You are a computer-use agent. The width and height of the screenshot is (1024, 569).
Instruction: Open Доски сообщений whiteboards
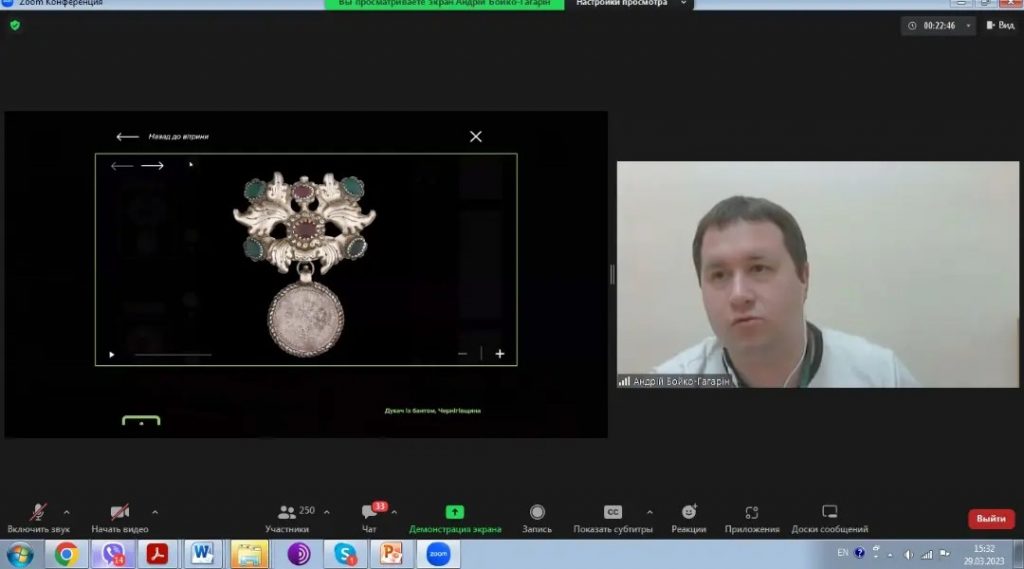[829, 514]
